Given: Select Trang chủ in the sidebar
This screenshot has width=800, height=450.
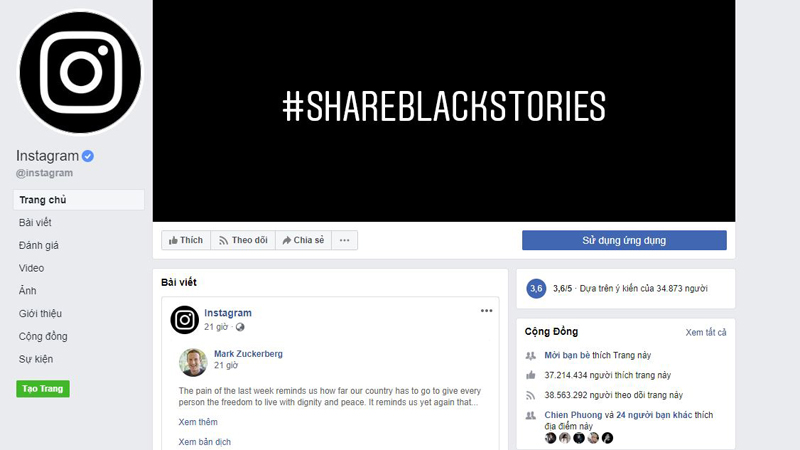Looking at the screenshot, I should pos(79,200).
